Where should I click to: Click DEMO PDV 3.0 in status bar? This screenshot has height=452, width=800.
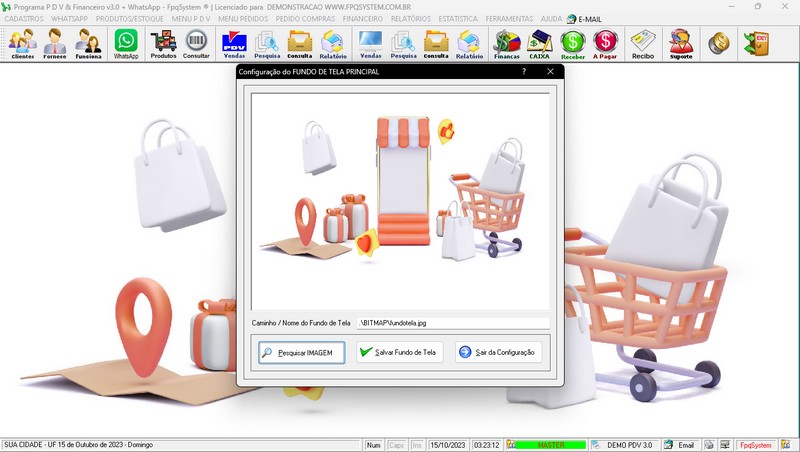[630, 445]
